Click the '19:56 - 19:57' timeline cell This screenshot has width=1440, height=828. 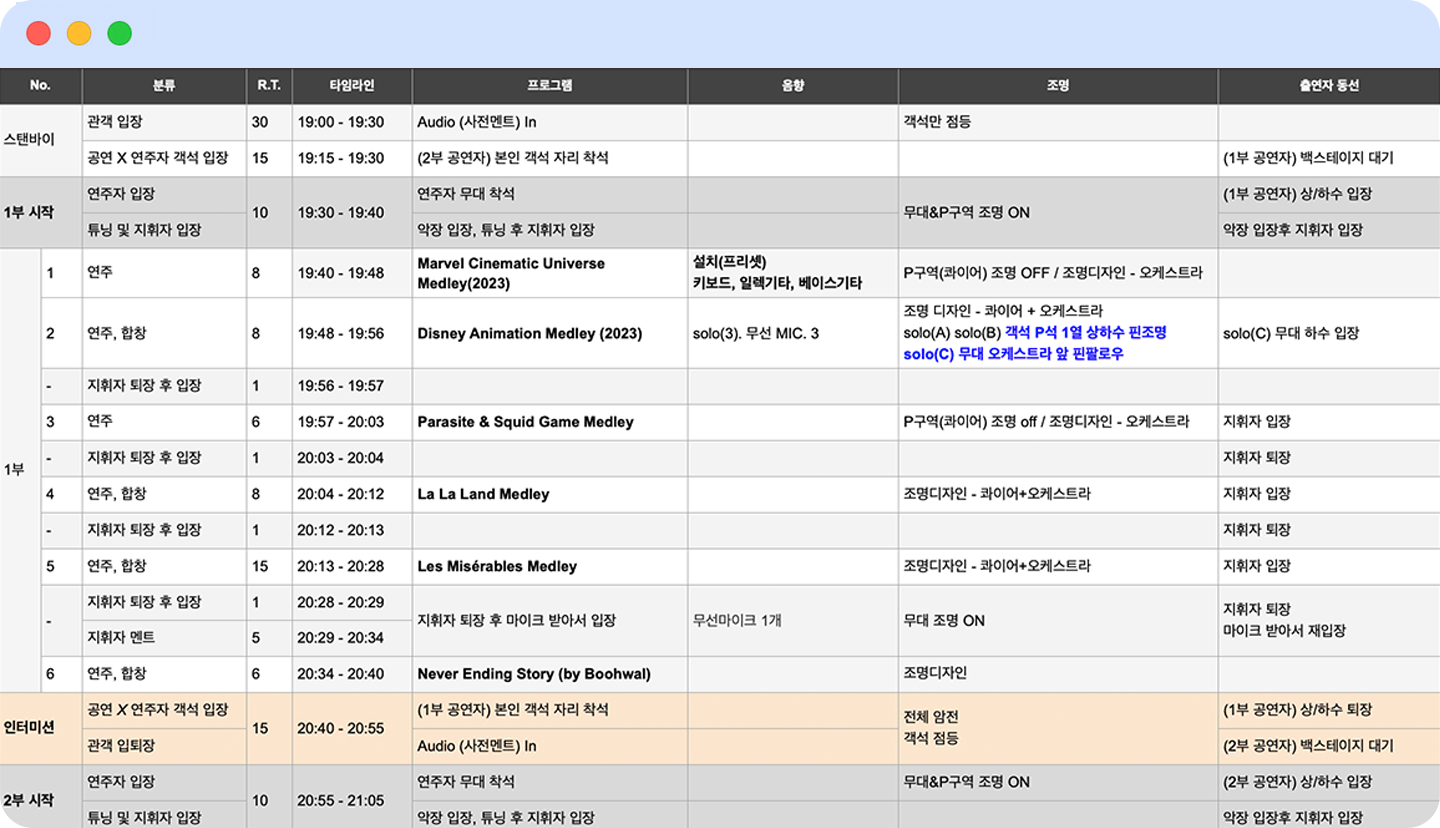pos(351,386)
